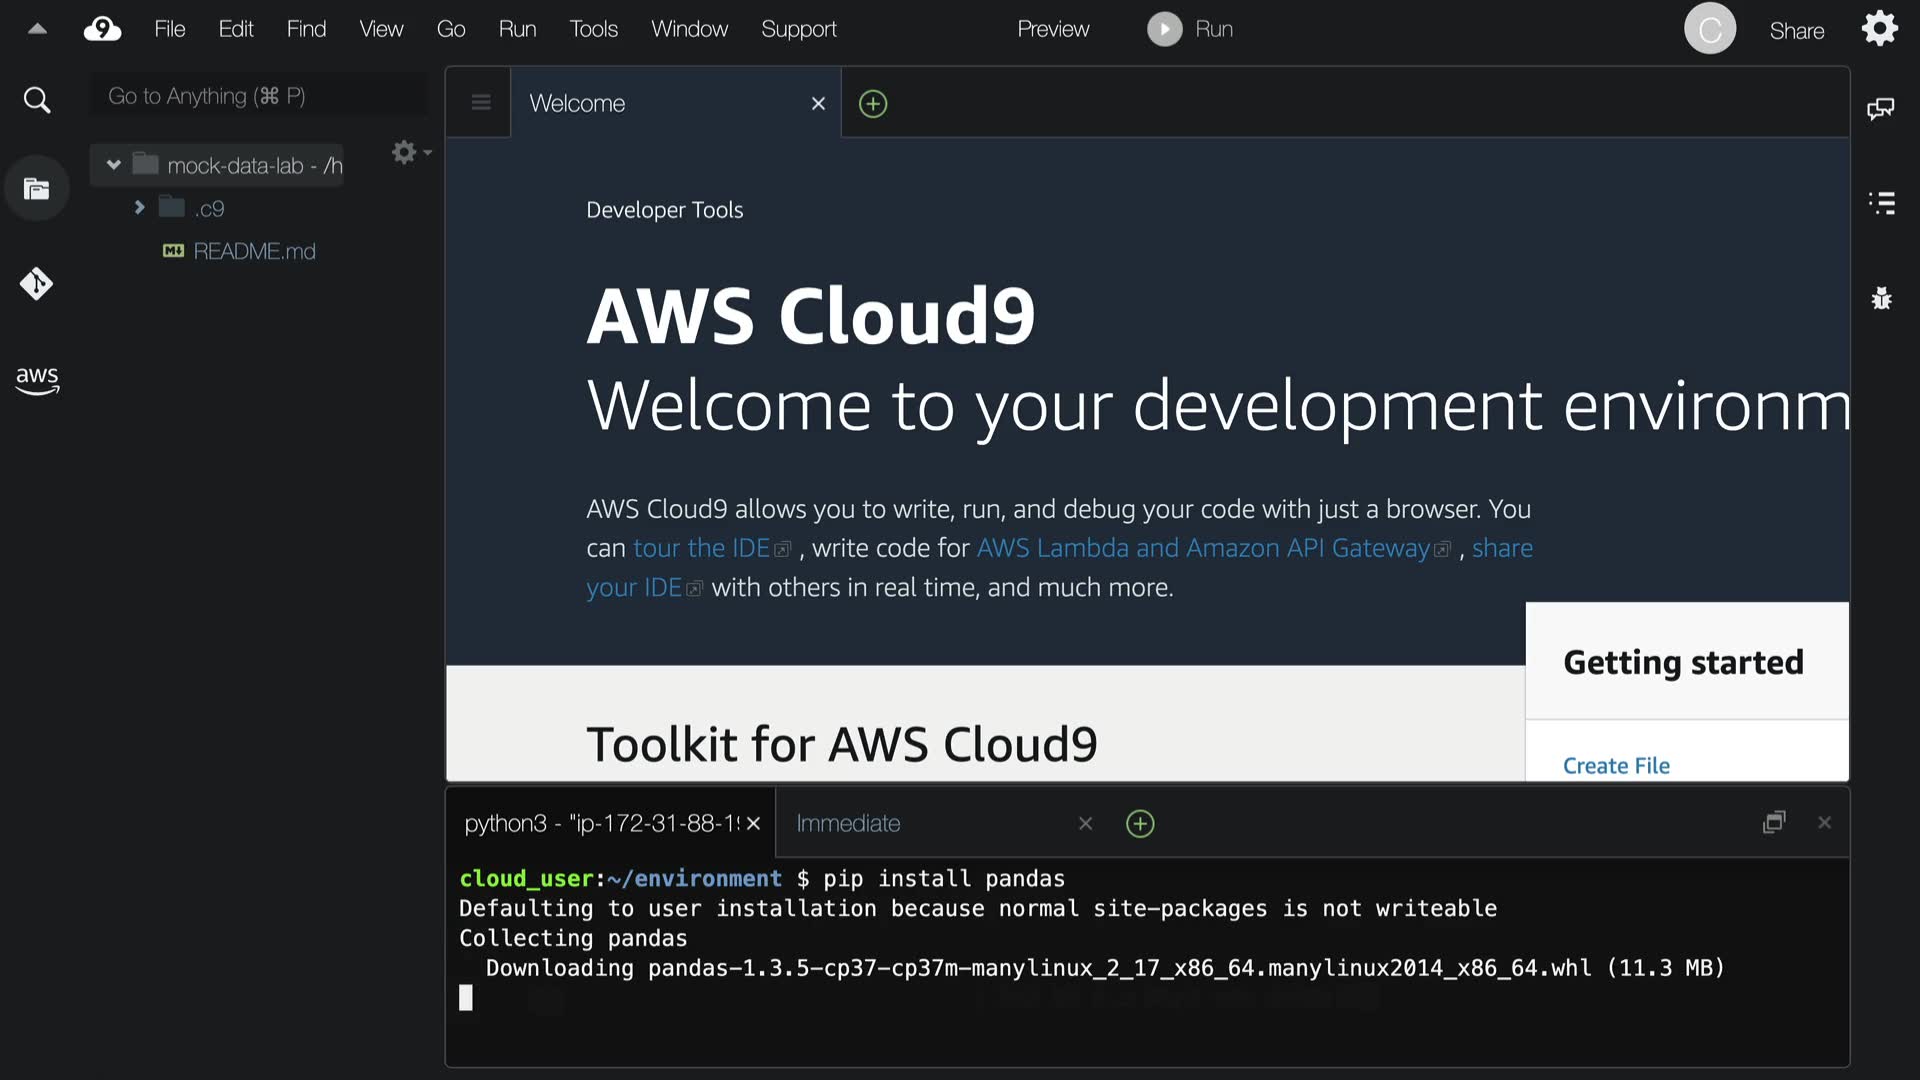The height and width of the screenshot is (1080, 1920).
Task: Add a new editor tab with plus
Action: (x=873, y=104)
